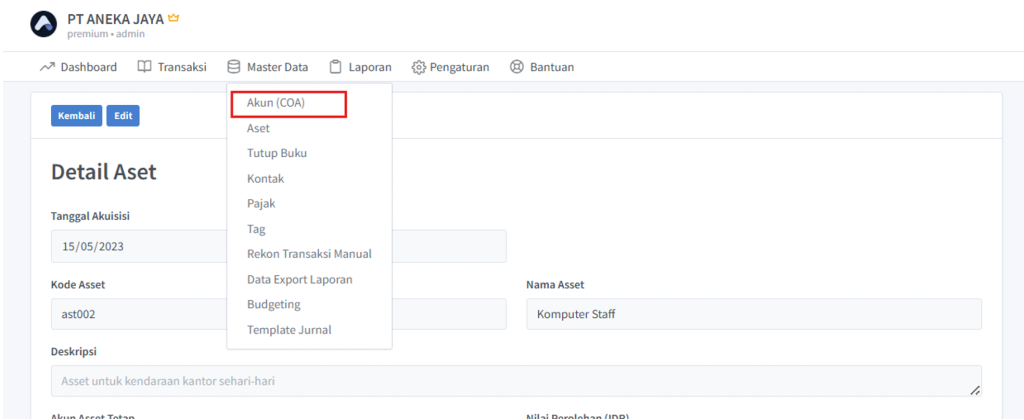
Task: Click the Bantuan lifebuoy icon
Action: tap(516, 67)
